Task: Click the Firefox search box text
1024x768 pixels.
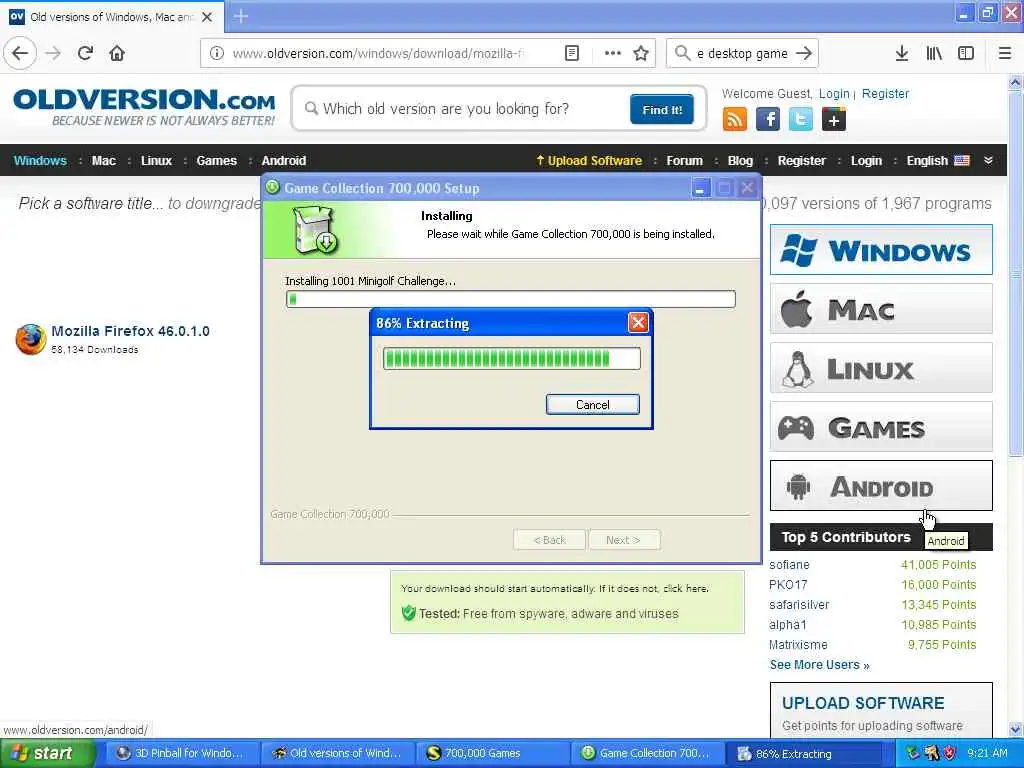Action: coord(742,53)
